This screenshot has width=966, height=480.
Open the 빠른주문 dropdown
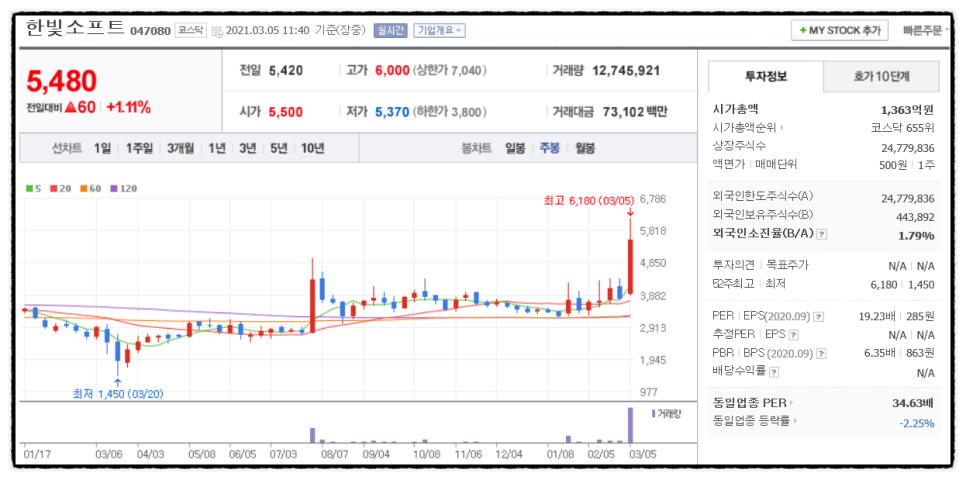tap(926, 30)
